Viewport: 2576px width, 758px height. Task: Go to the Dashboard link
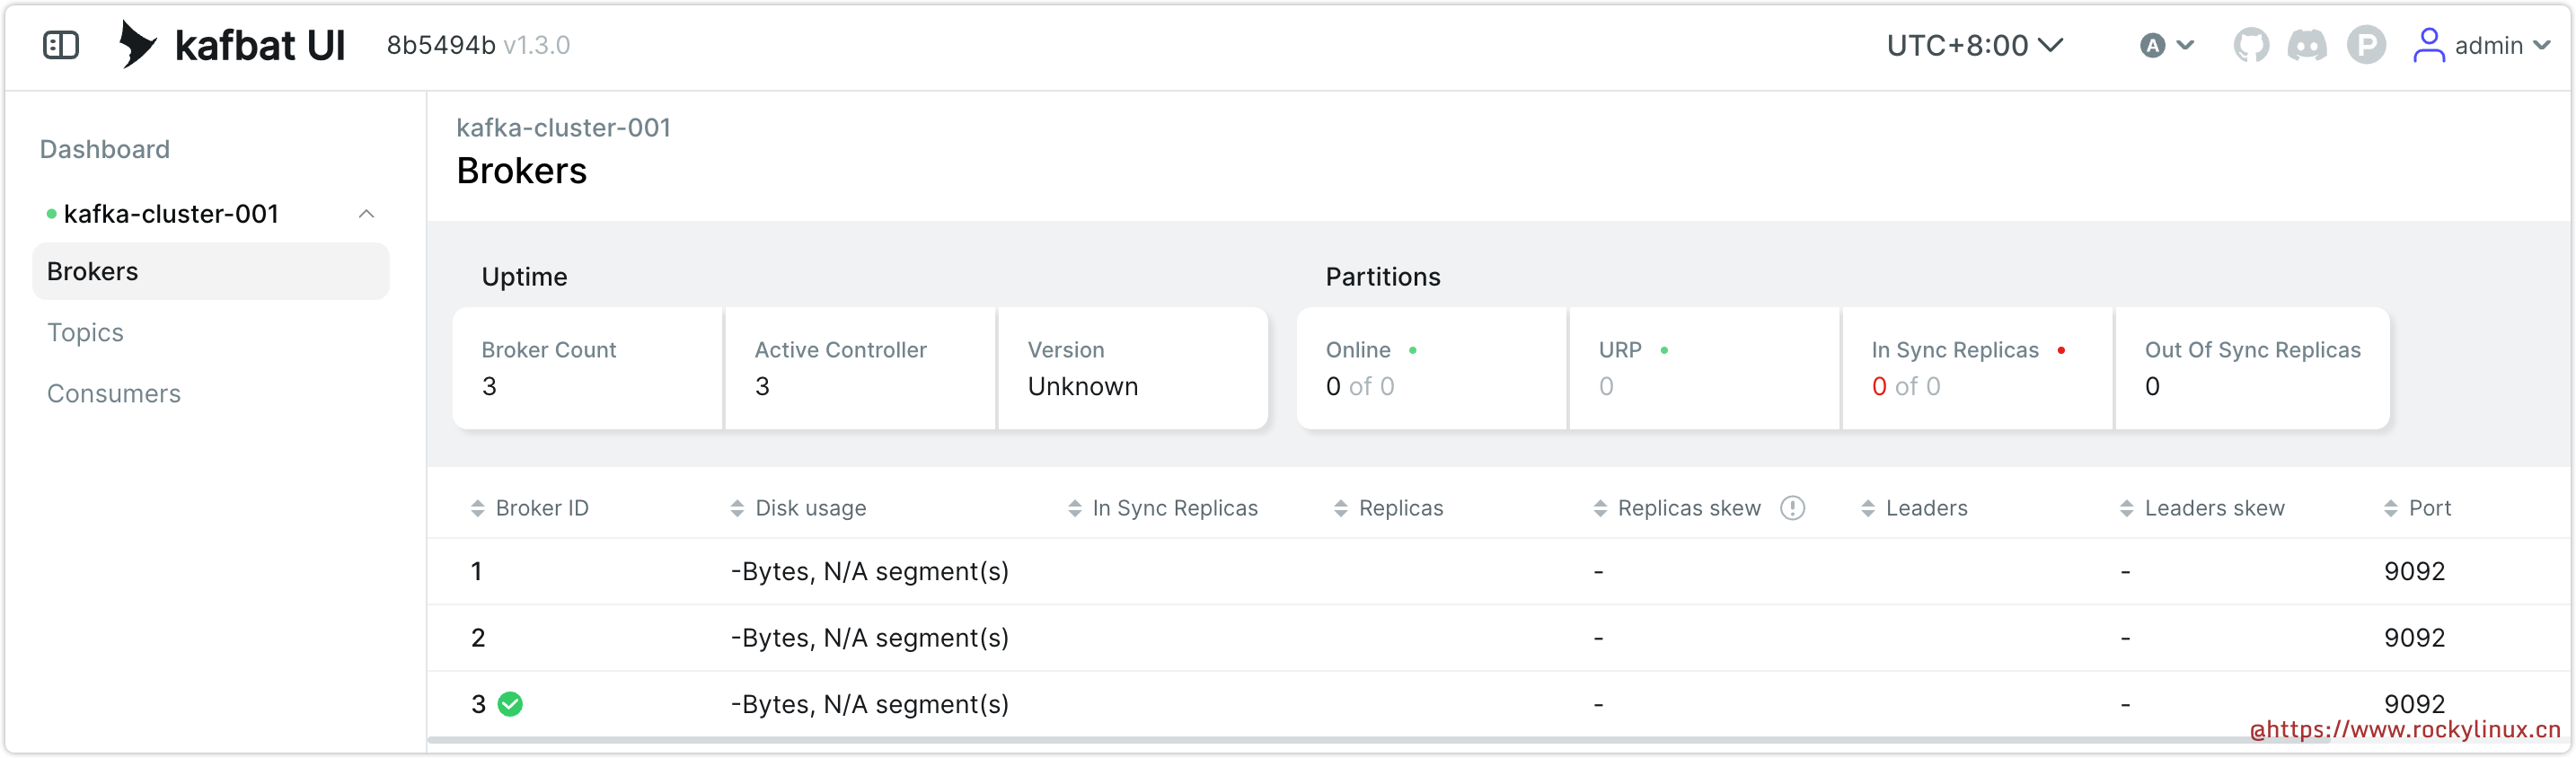pyautogui.click(x=105, y=149)
